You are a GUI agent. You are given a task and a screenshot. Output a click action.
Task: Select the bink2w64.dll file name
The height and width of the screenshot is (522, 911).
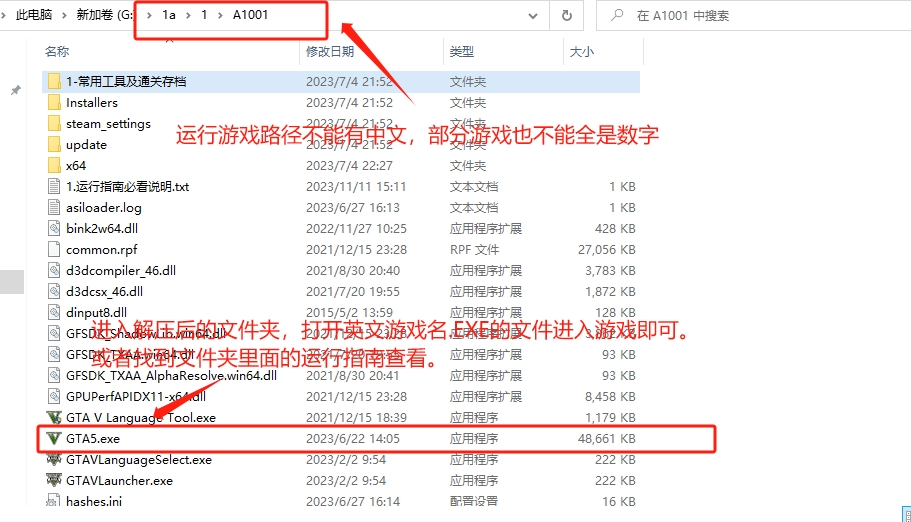[x=102, y=228]
